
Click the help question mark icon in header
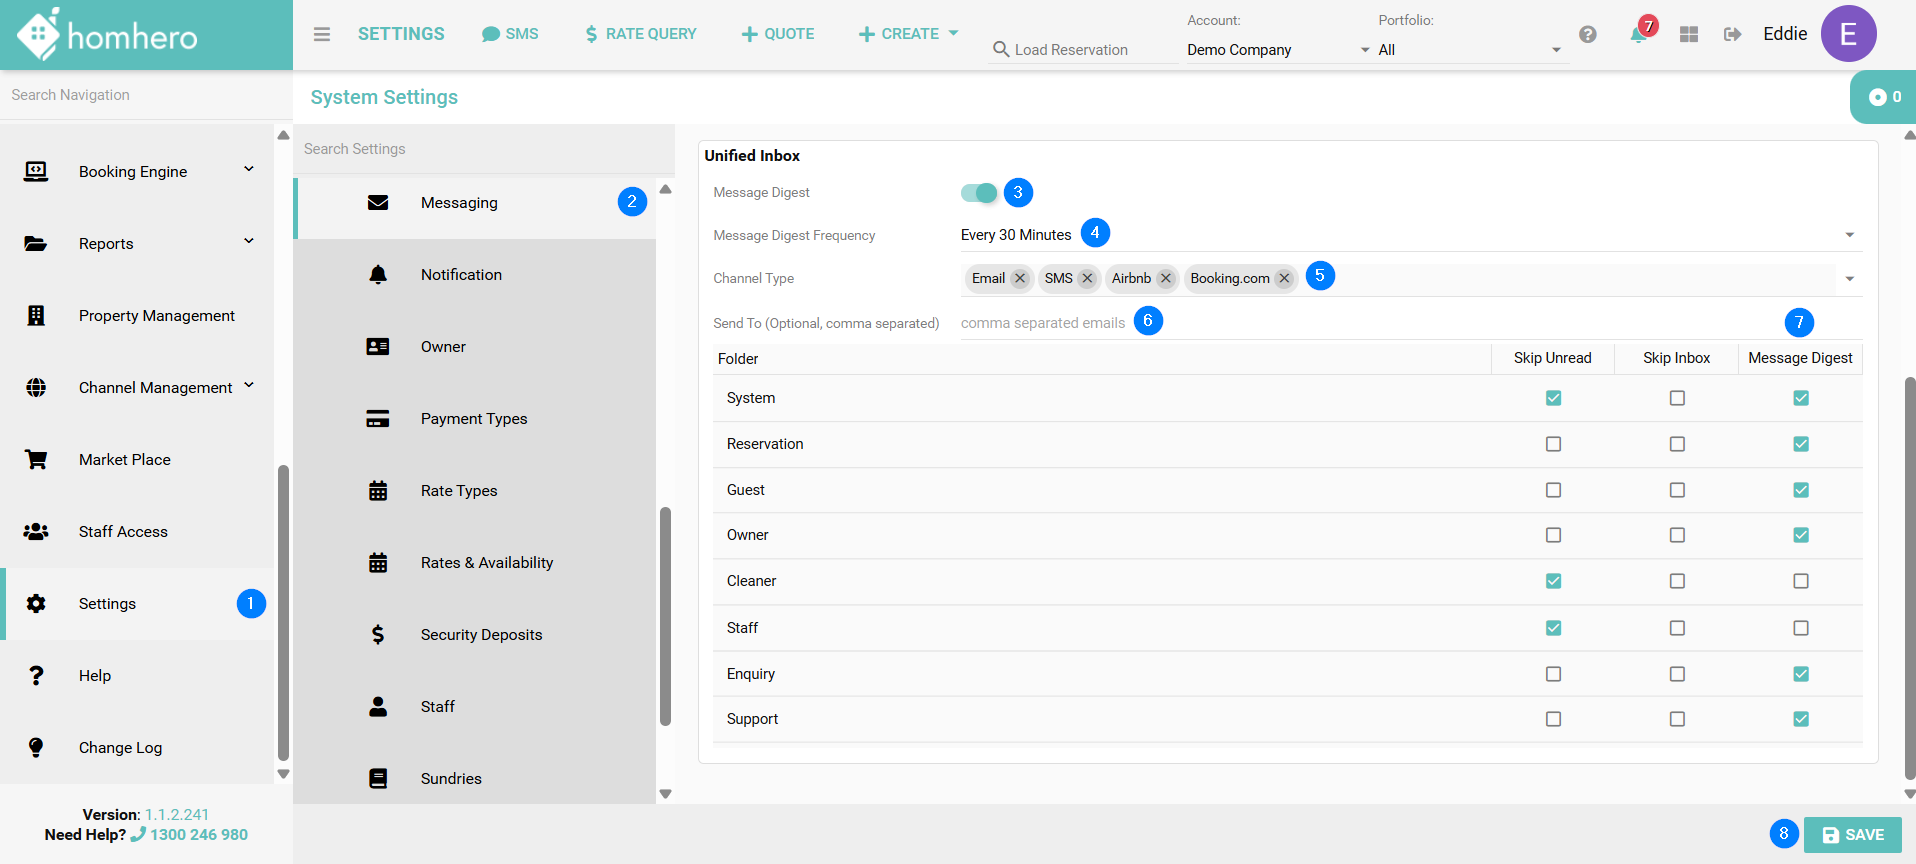pos(1587,34)
